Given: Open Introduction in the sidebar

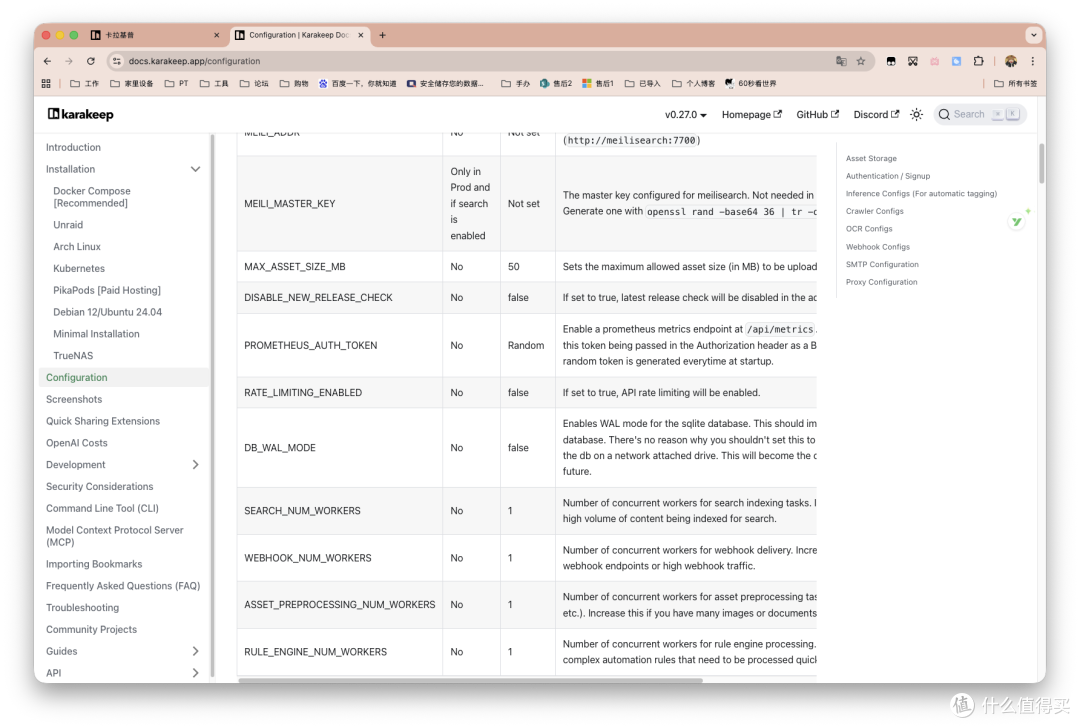Looking at the screenshot, I should [73, 147].
